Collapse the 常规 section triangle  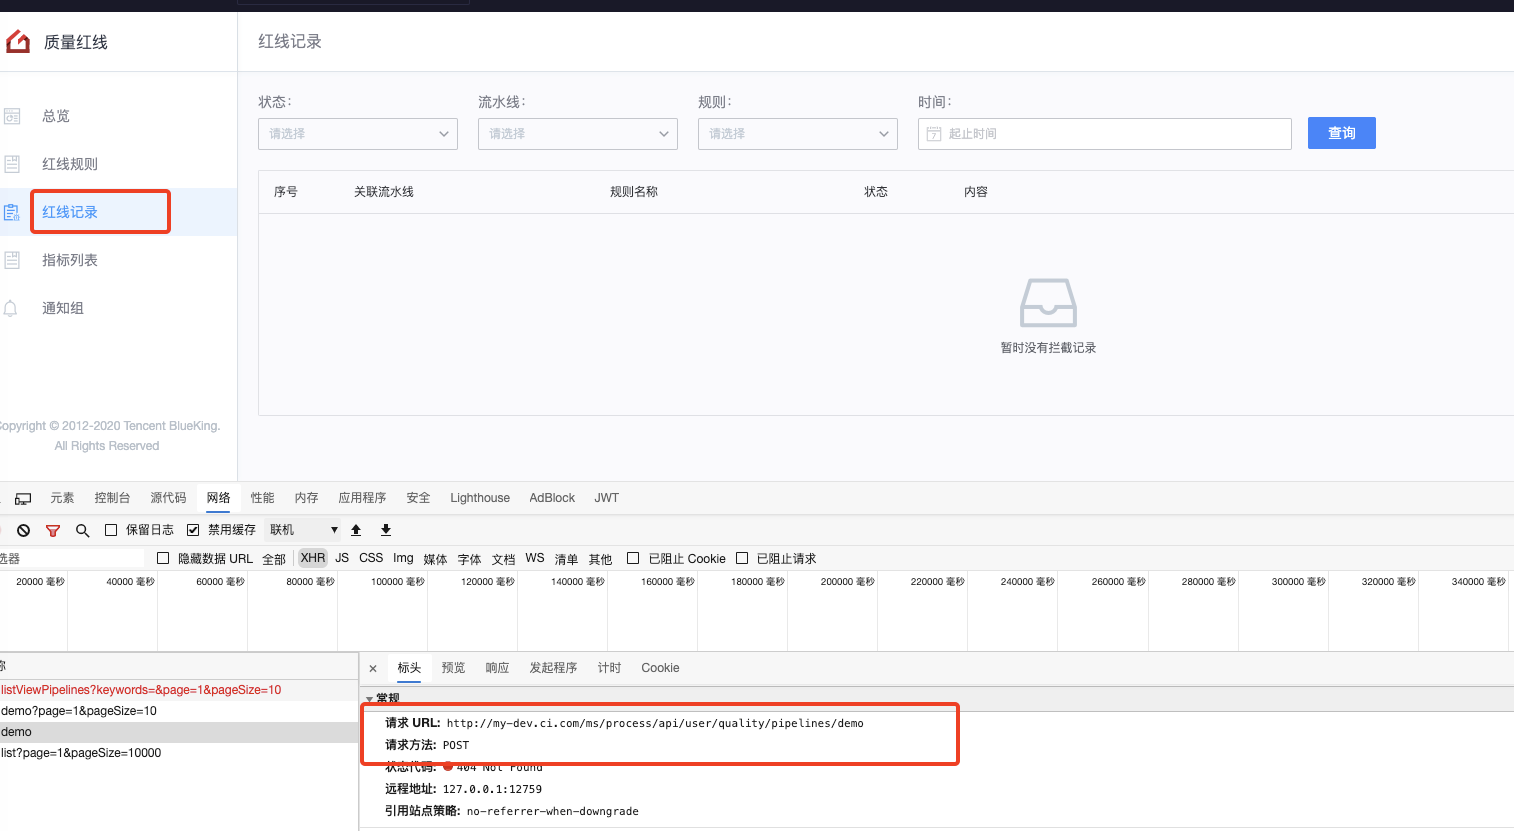point(370,698)
